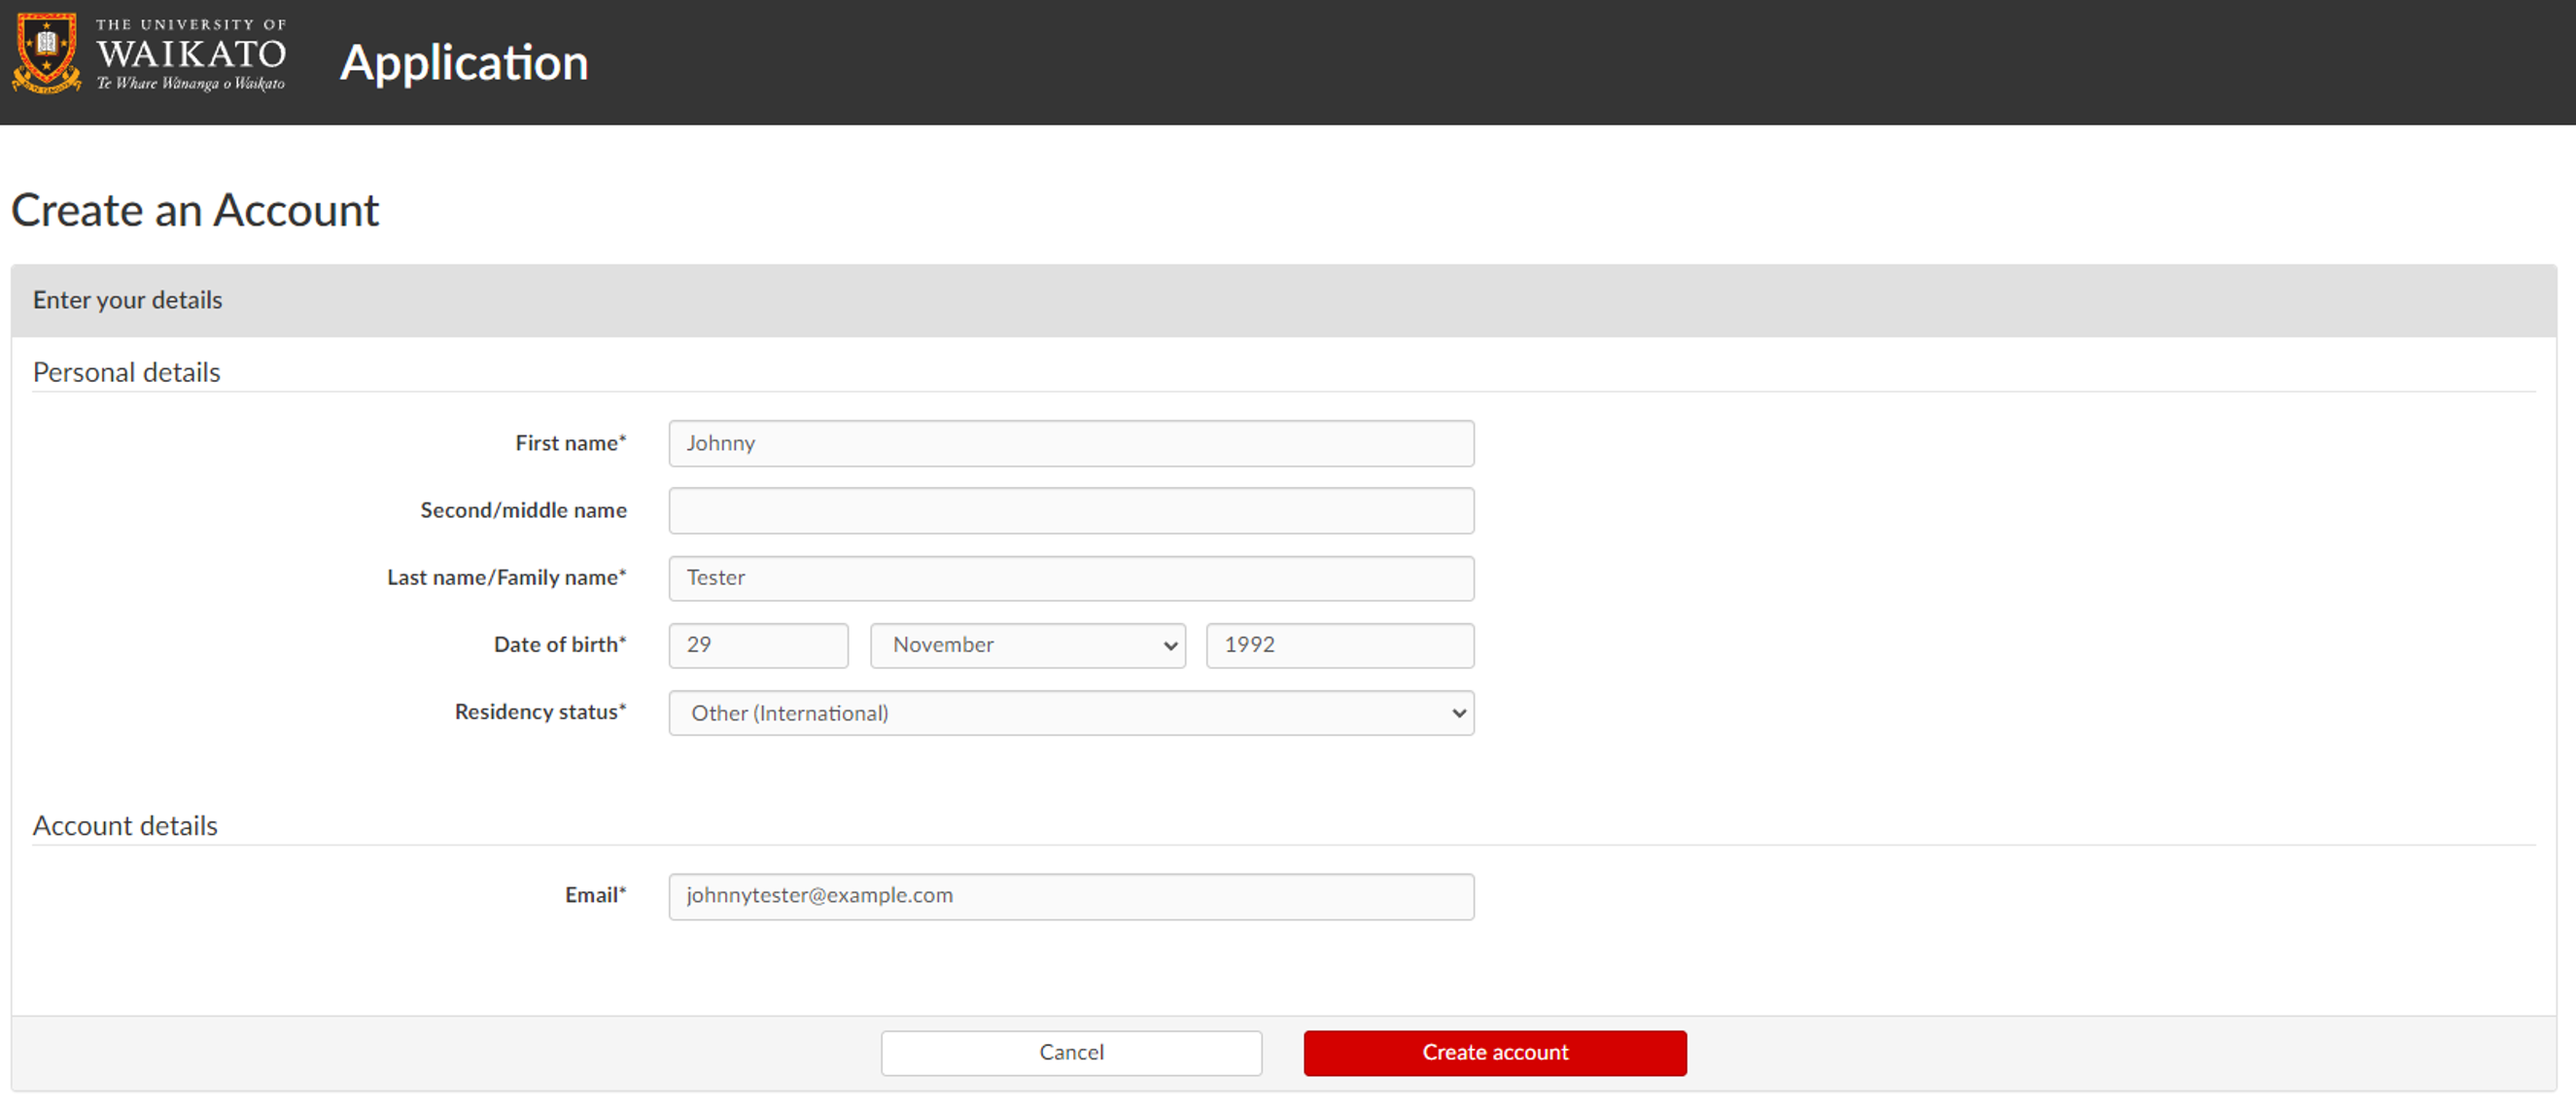
Task: Click the Application header title
Action: point(464,63)
